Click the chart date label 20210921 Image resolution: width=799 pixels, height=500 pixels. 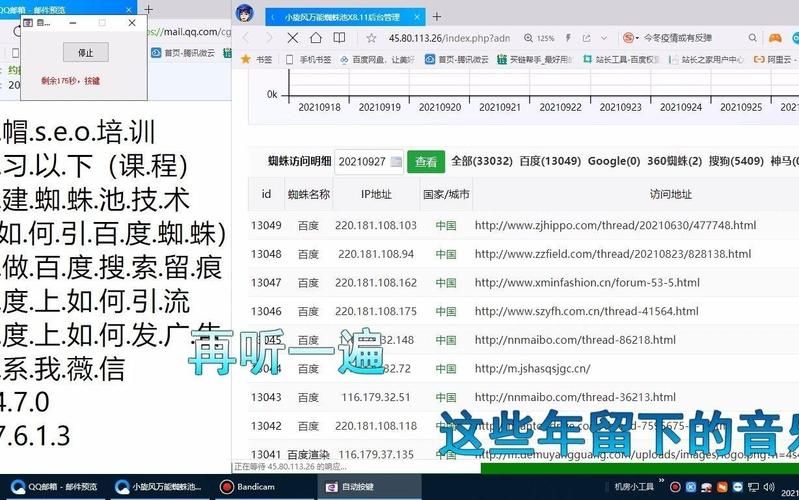500,107
